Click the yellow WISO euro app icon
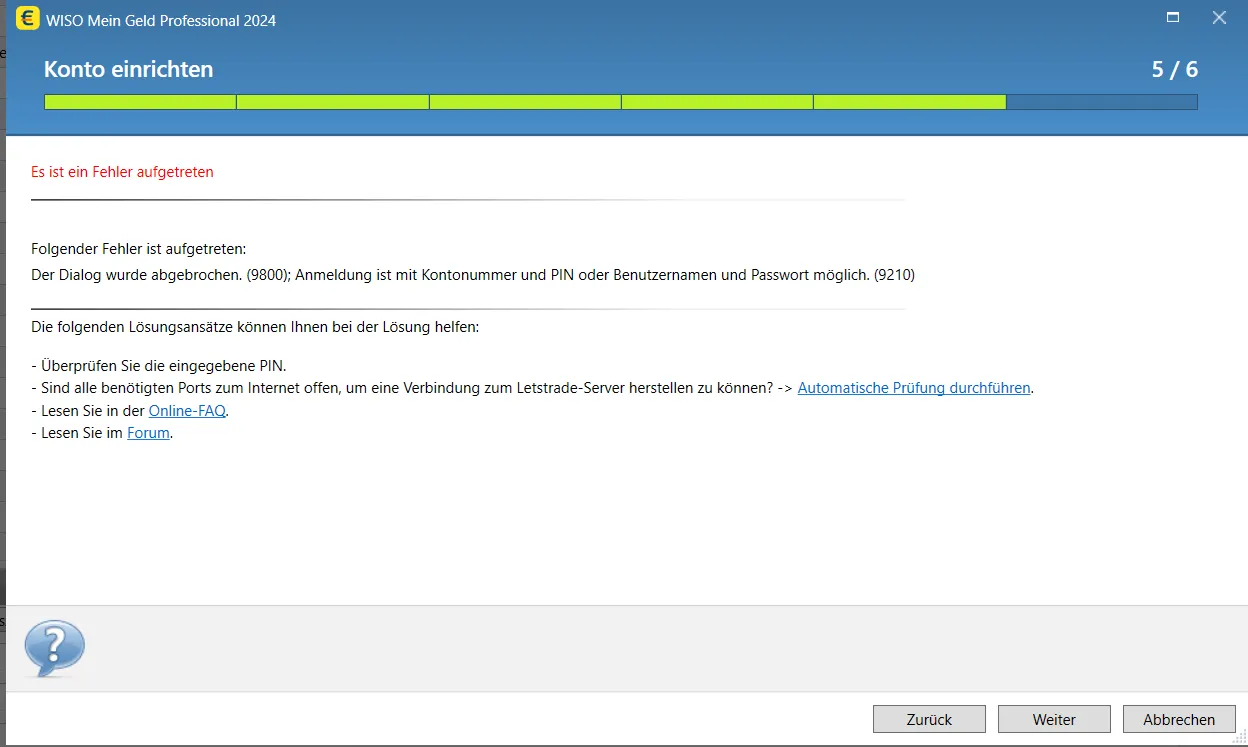This screenshot has width=1248, height=747. tap(28, 19)
